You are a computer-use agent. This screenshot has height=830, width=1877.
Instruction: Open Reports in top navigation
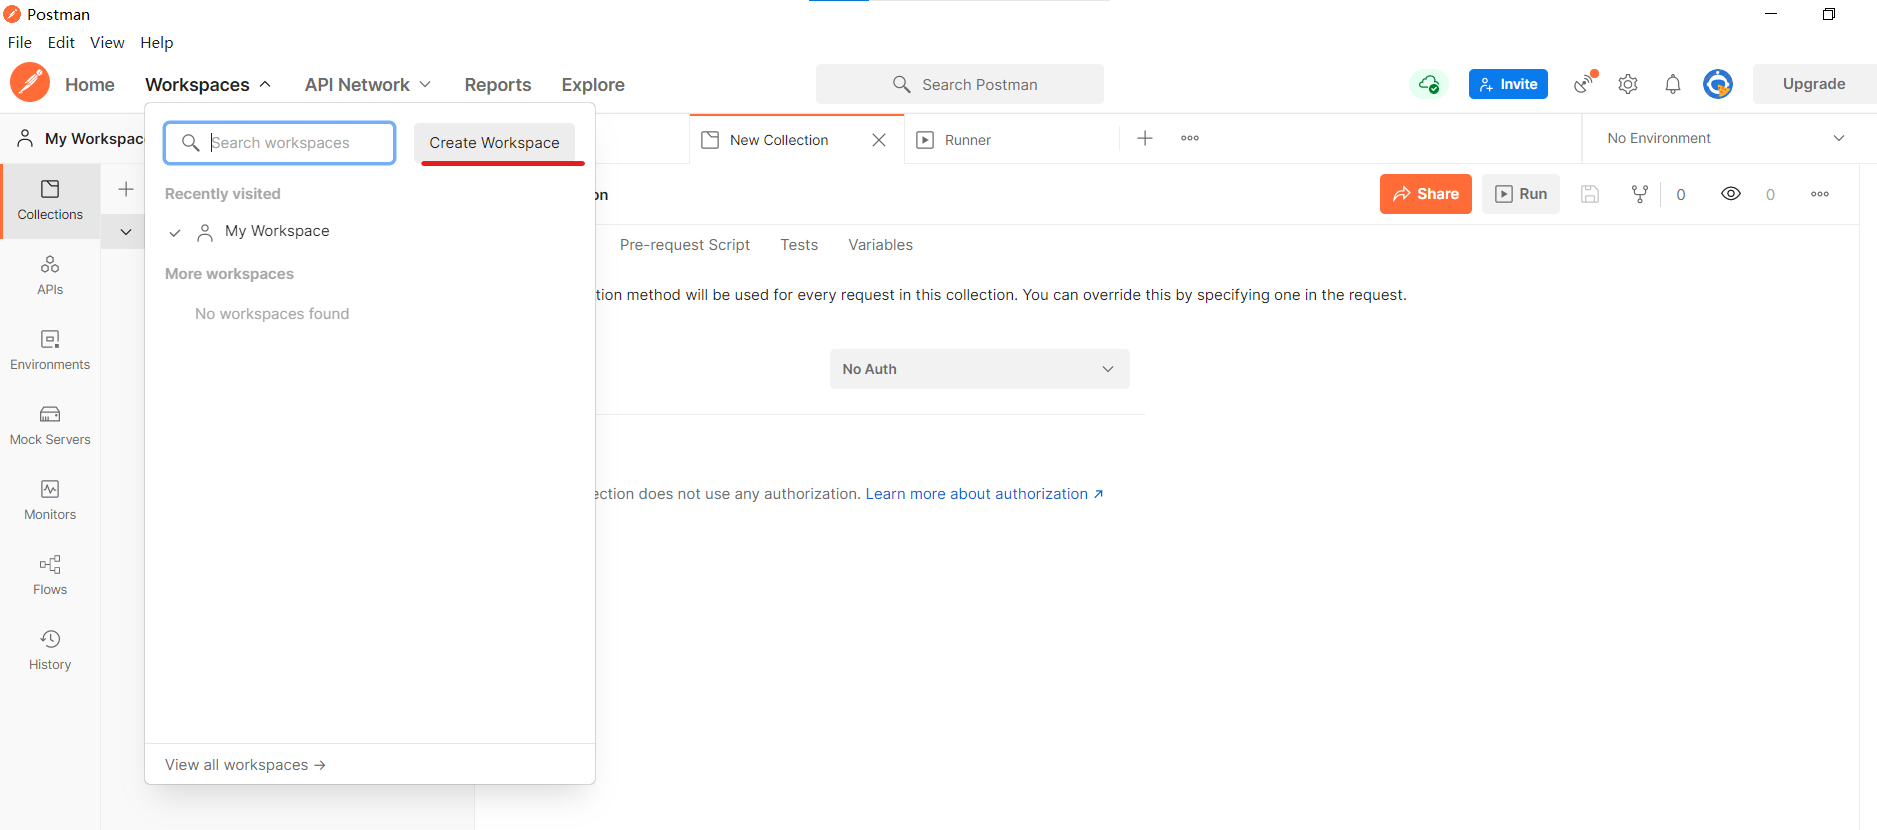click(x=498, y=85)
